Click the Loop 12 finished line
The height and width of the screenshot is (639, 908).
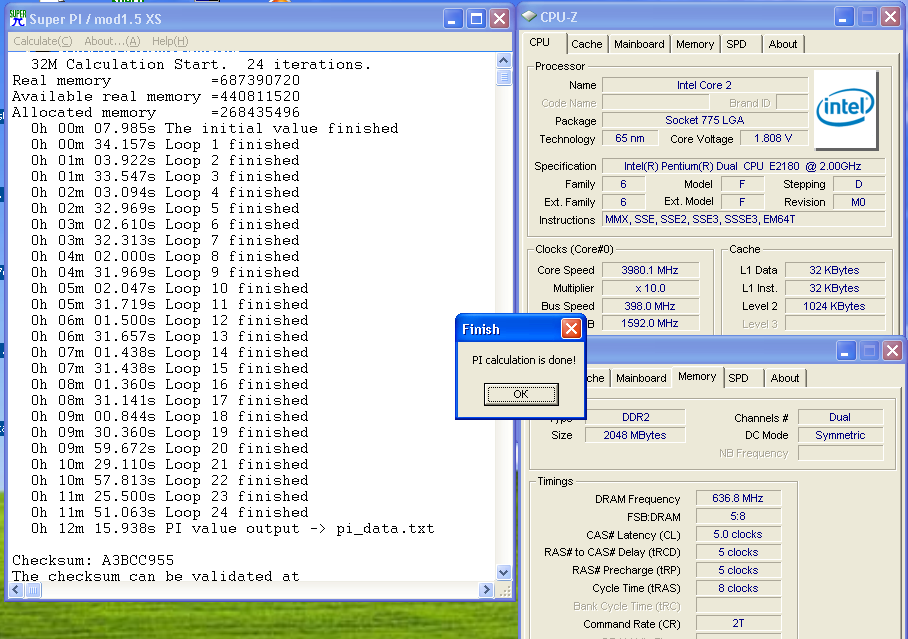[169, 320]
